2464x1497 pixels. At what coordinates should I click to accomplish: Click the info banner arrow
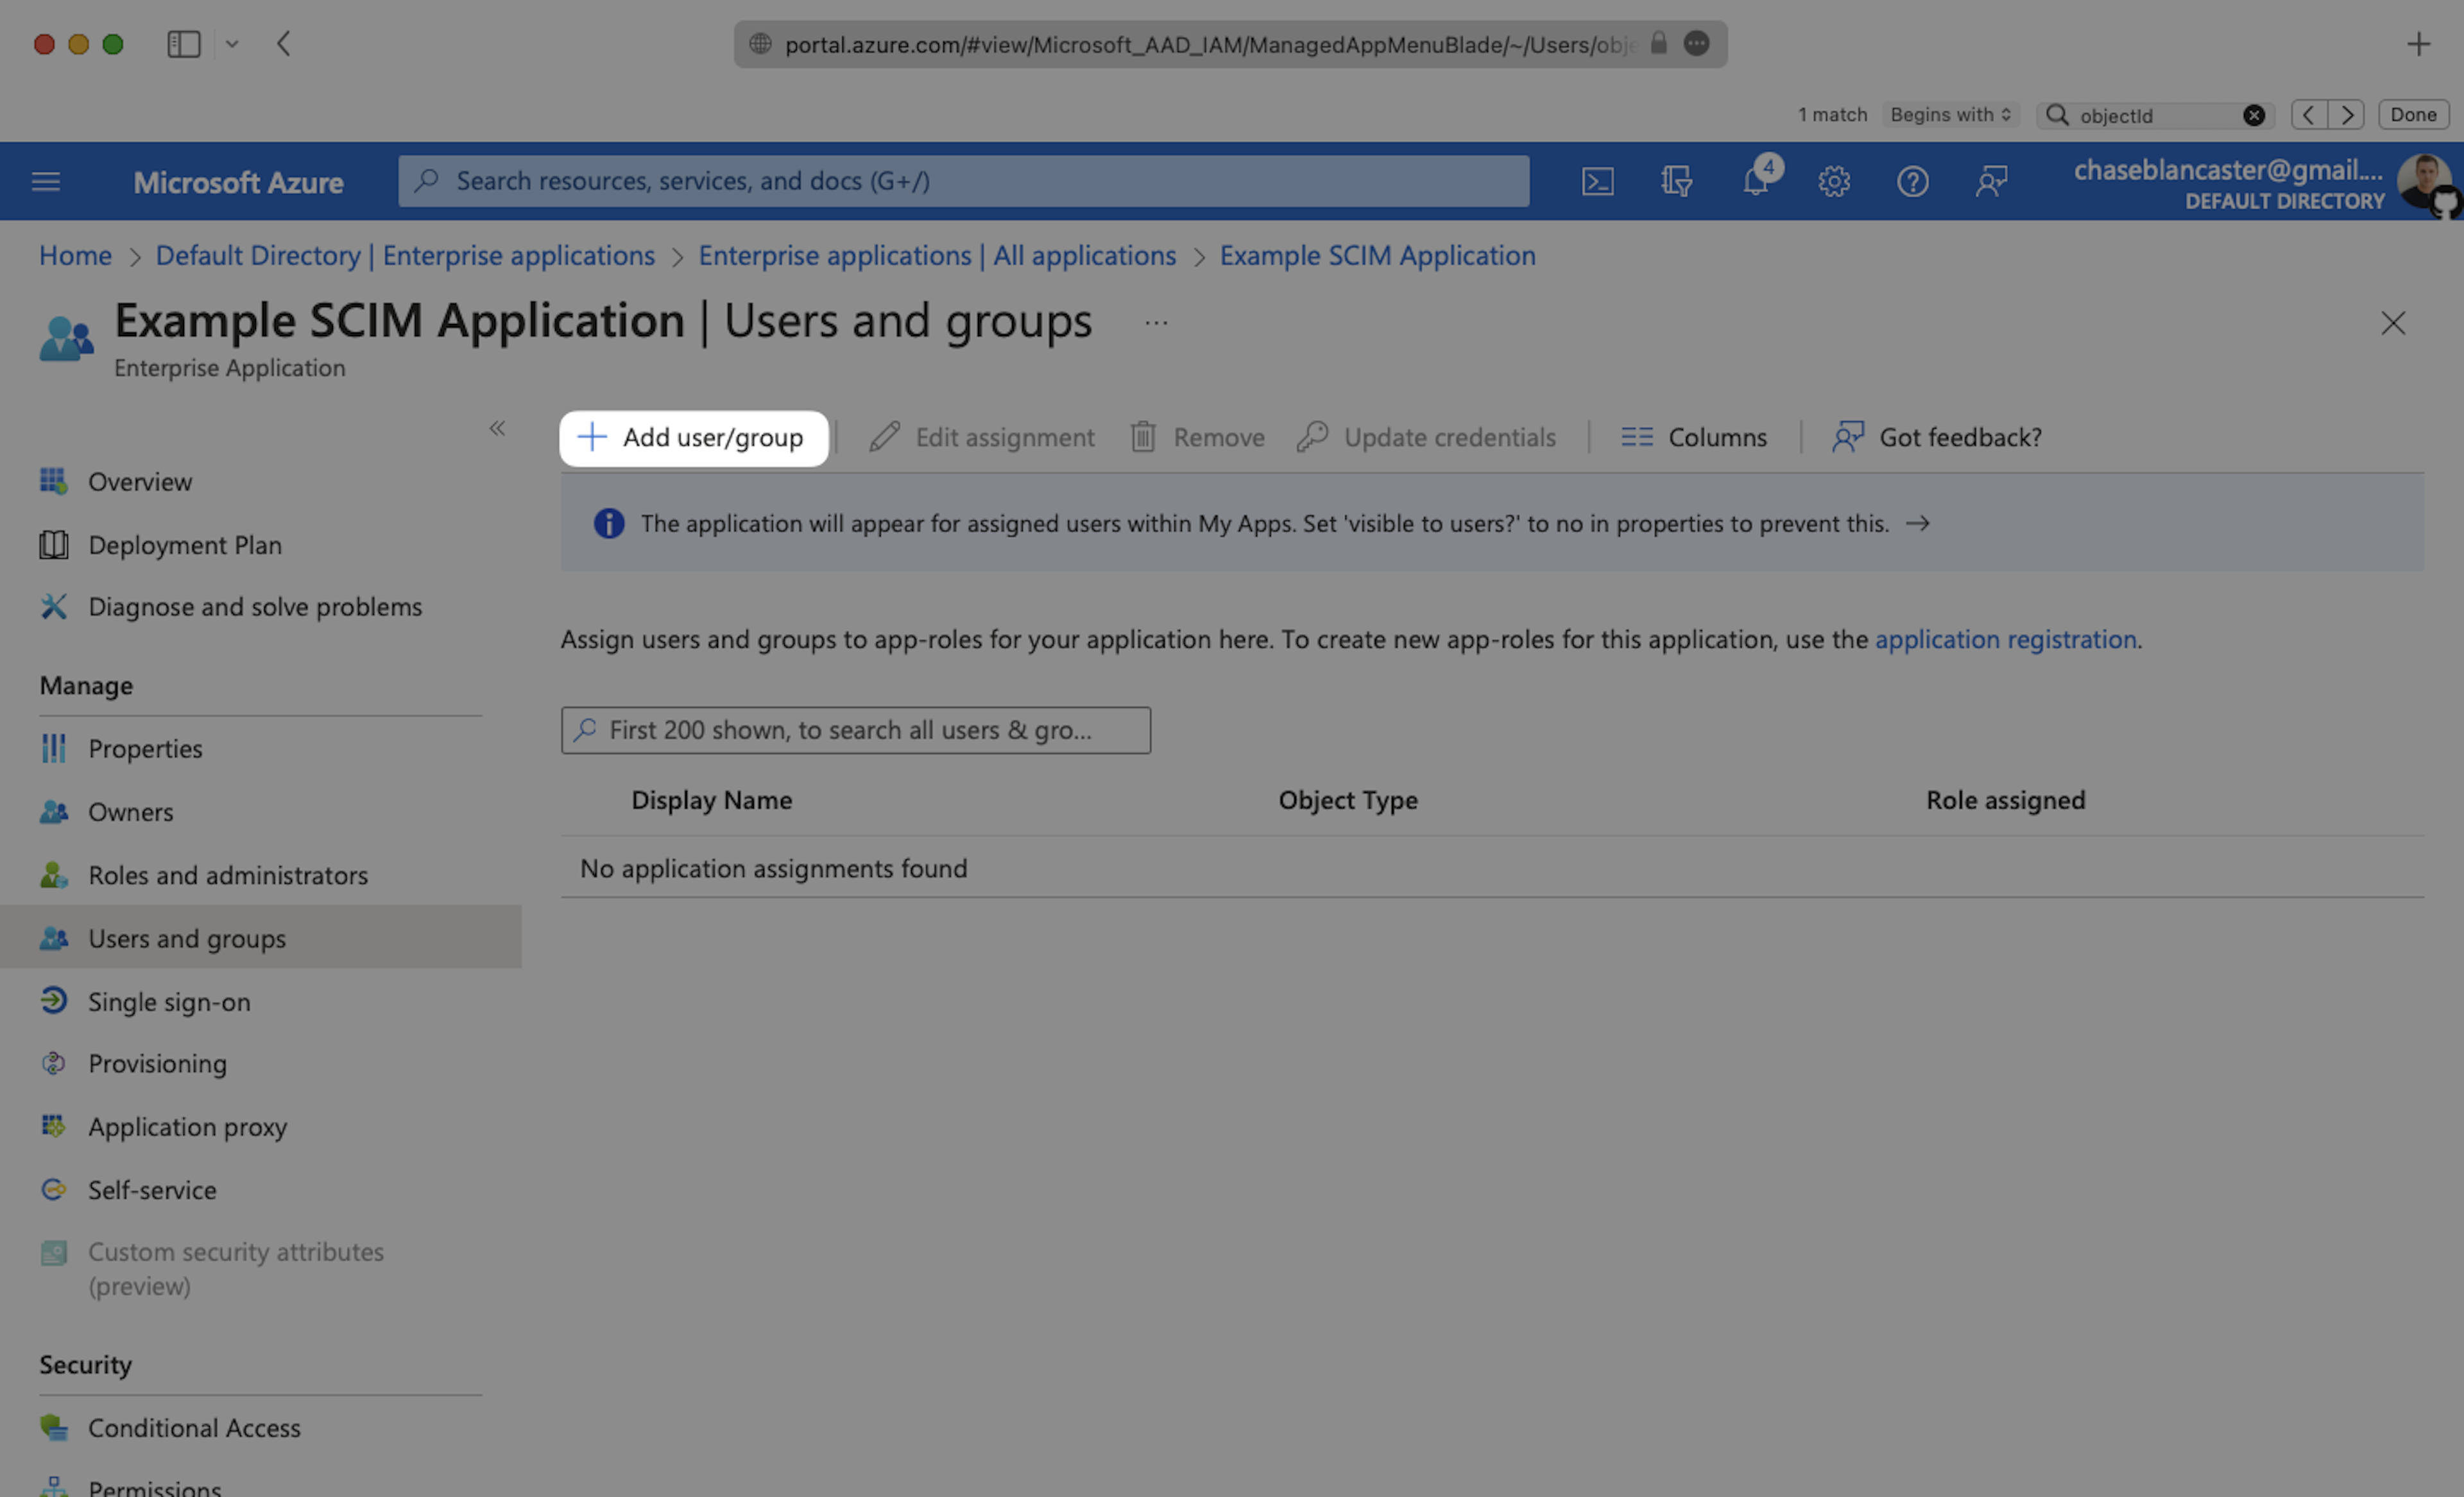tap(1917, 523)
